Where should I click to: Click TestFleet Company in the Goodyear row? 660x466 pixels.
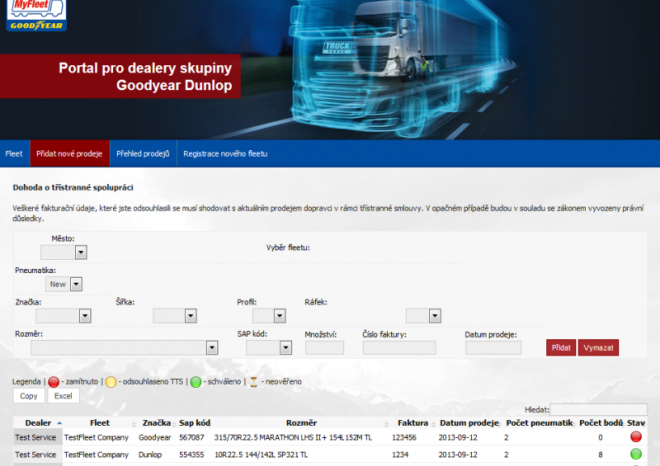96,437
